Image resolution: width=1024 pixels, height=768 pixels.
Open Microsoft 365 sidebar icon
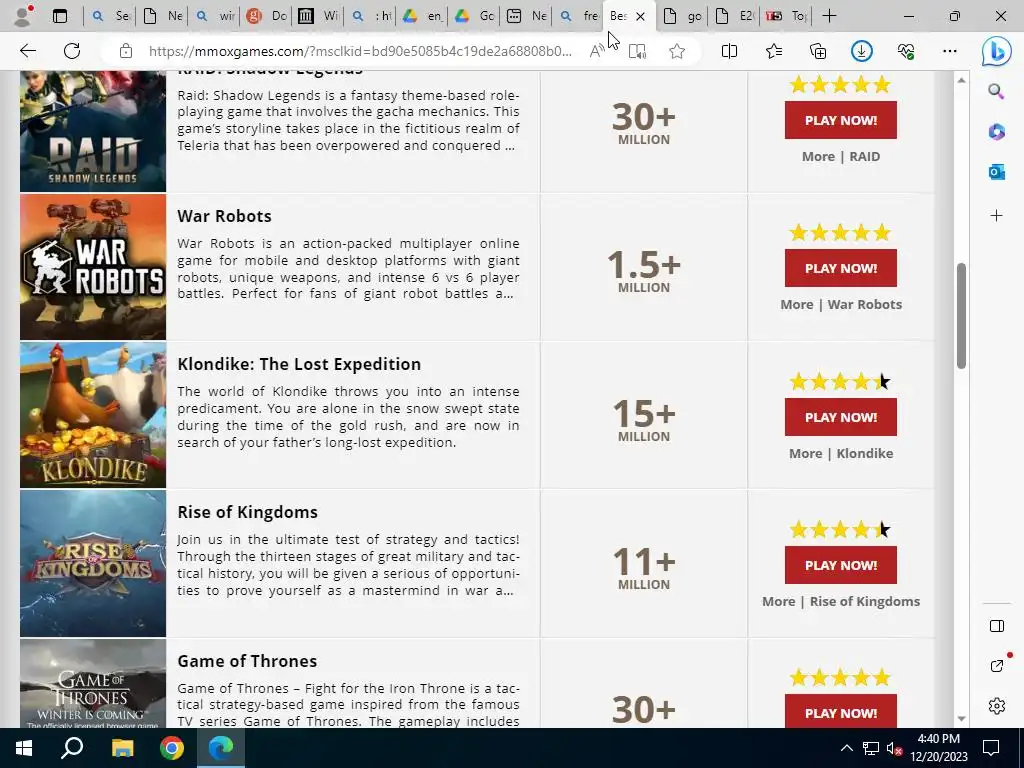(996, 132)
